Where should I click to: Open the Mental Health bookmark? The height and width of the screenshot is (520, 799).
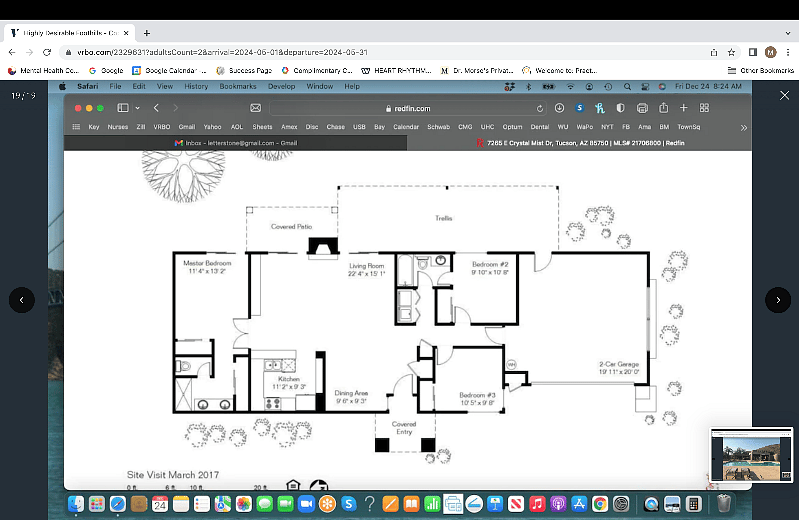tap(43, 70)
